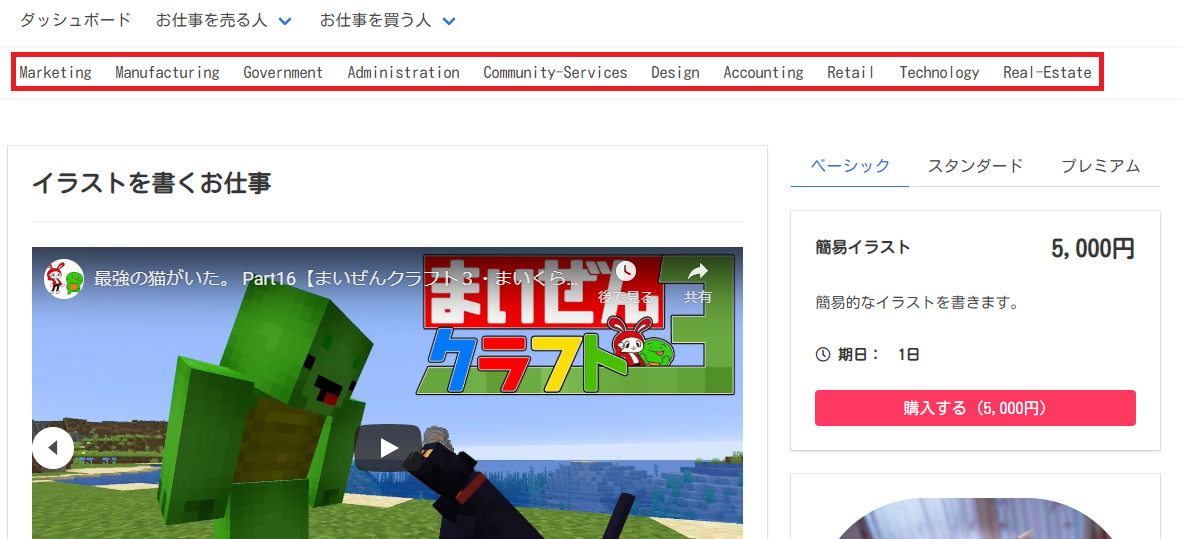The width and height of the screenshot is (1183, 539).
Task: Open the Manufacturing category
Action: pos(167,72)
